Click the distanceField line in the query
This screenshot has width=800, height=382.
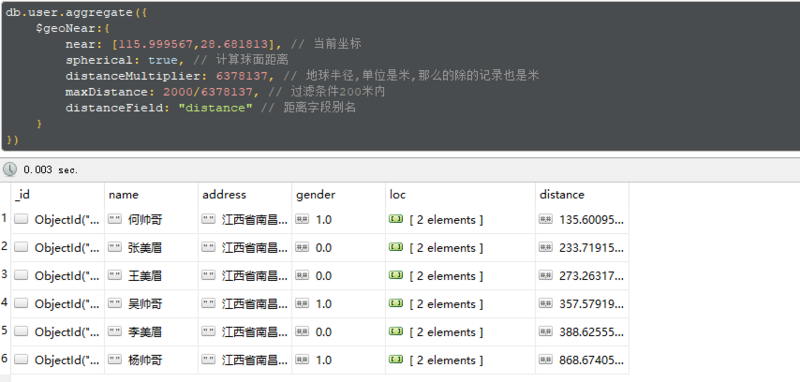pyautogui.click(x=210, y=108)
